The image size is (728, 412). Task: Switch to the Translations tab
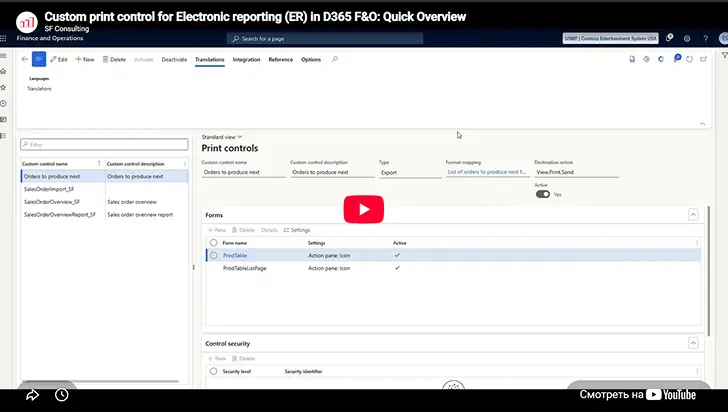tap(209, 59)
